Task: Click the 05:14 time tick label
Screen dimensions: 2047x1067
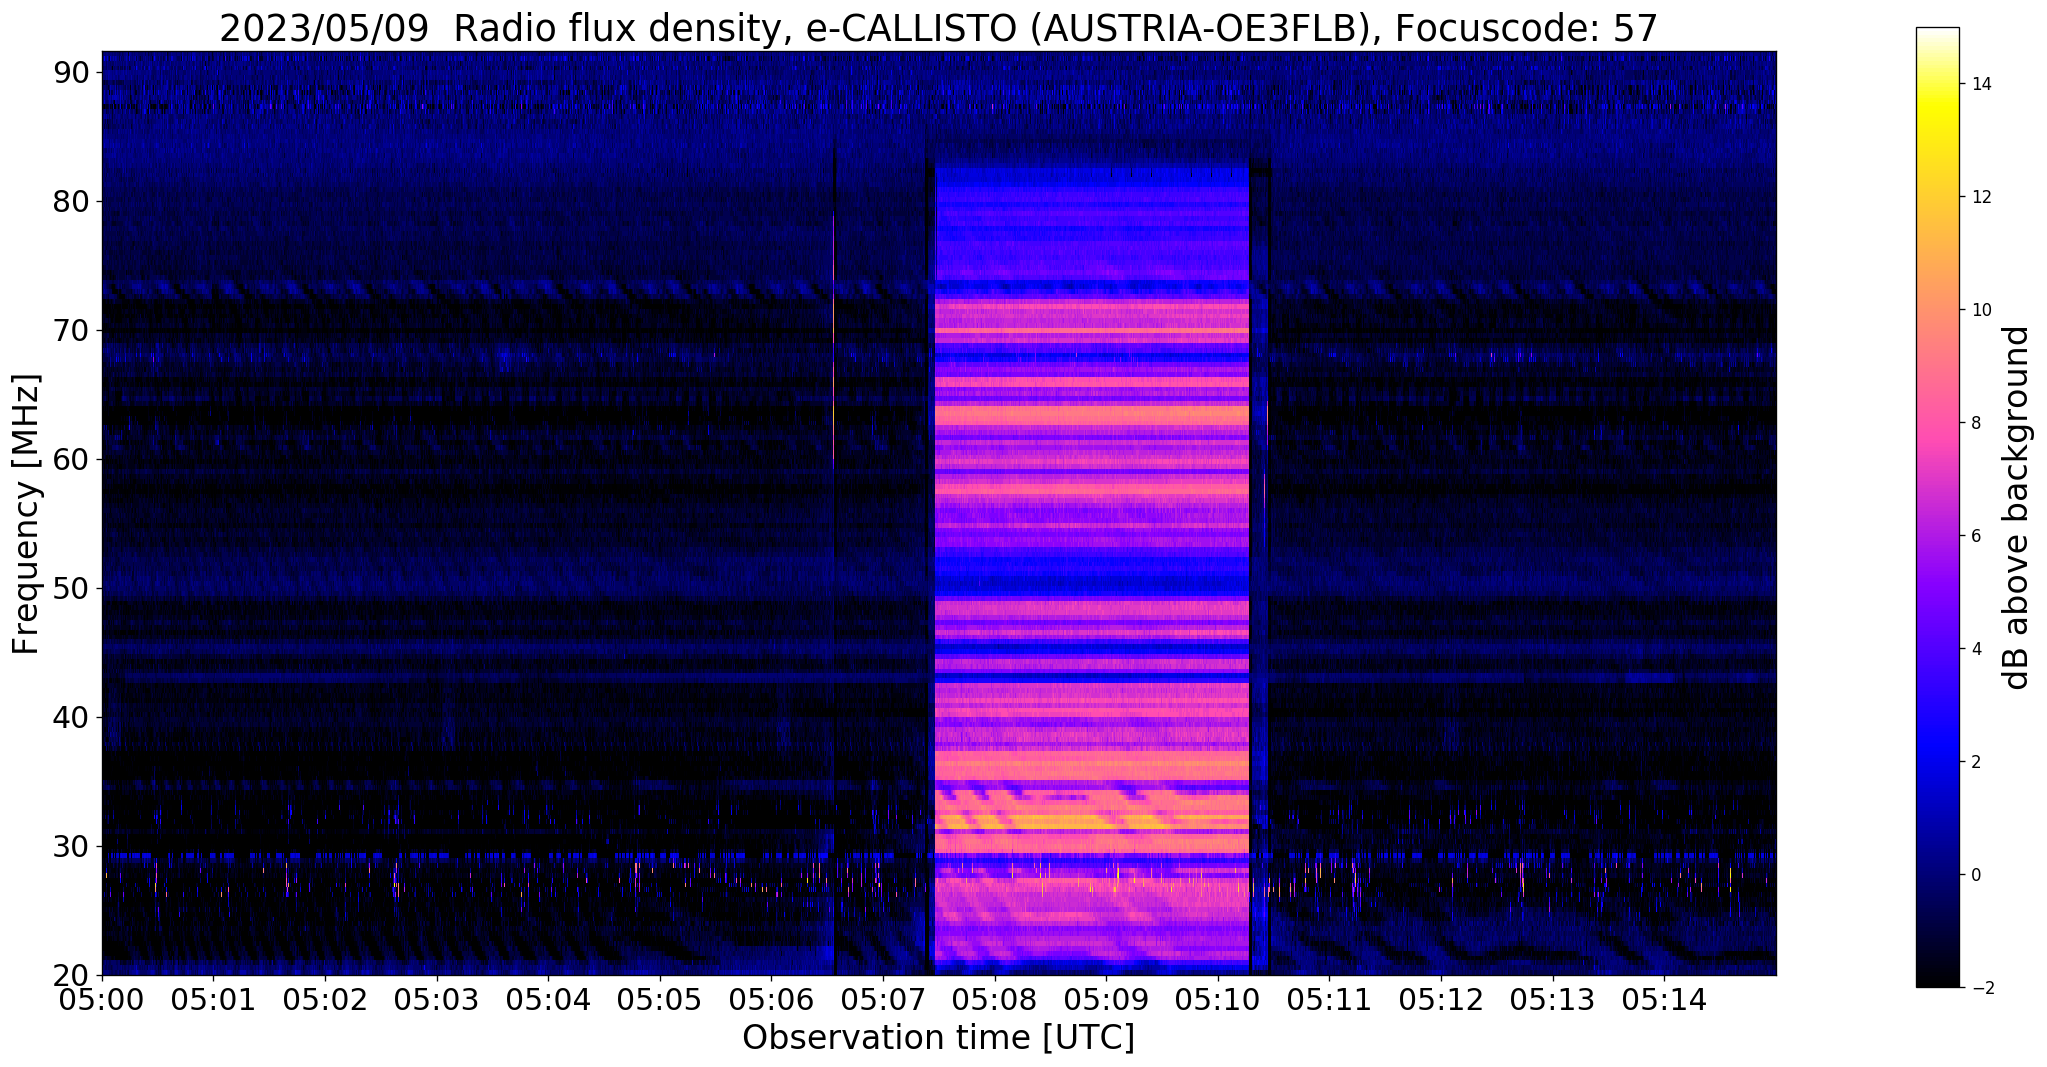Action: pyautogui.click(x=1664, y=1000)
